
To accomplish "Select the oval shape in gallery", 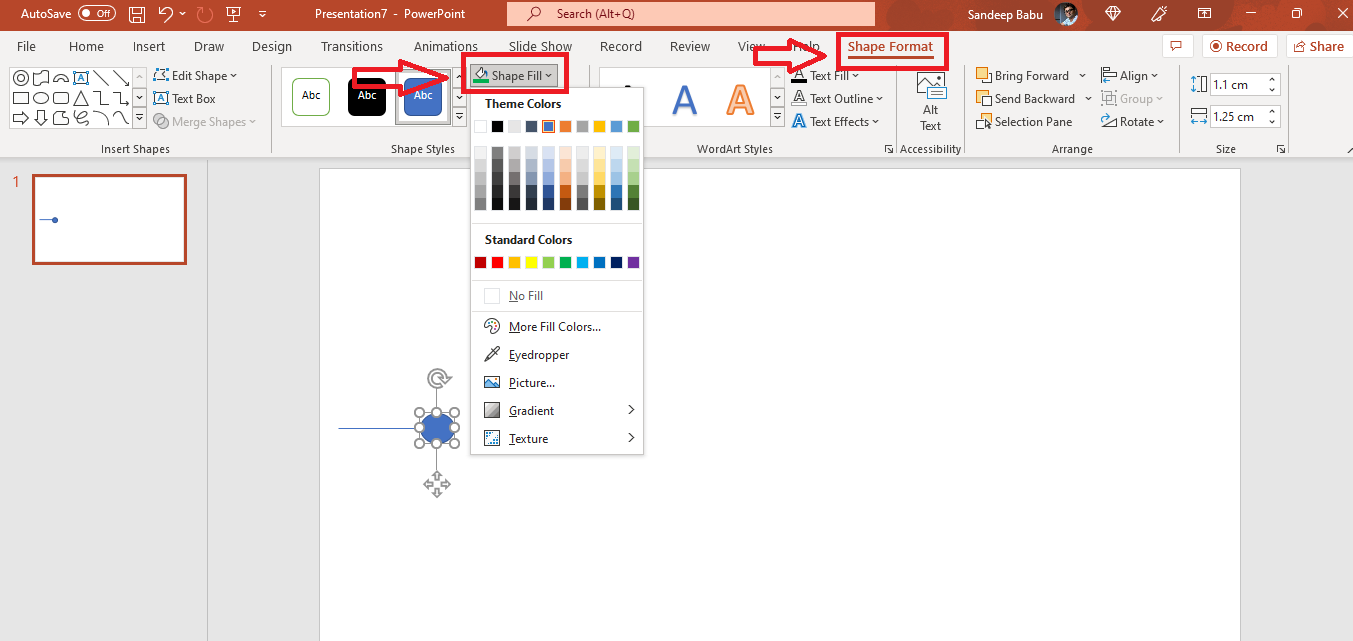I will click(x=40, y=98).
